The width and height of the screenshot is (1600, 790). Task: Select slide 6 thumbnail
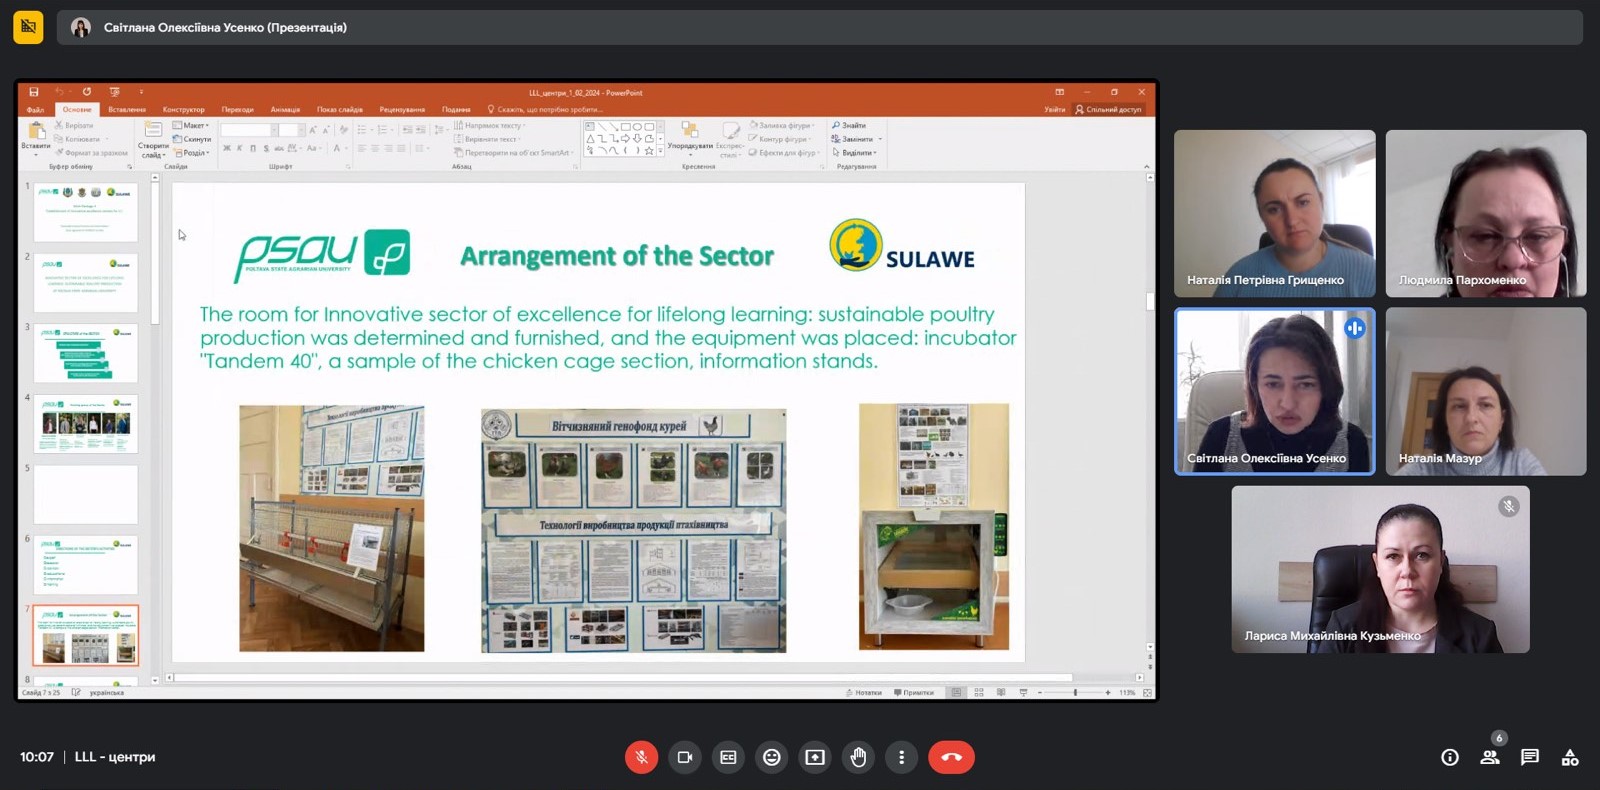click(85, 565)
